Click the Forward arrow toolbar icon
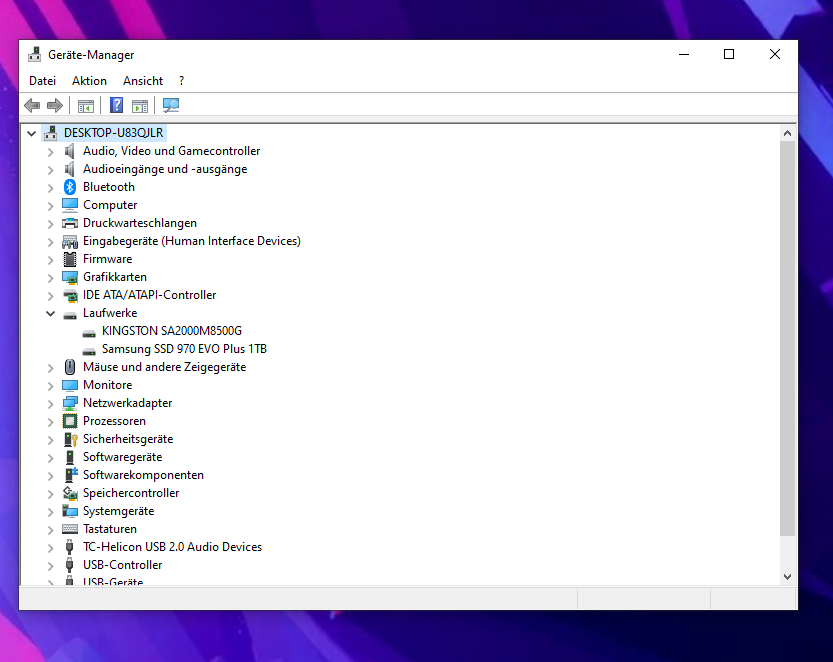The height and width of the screenshot is (662, 833). 55,105
